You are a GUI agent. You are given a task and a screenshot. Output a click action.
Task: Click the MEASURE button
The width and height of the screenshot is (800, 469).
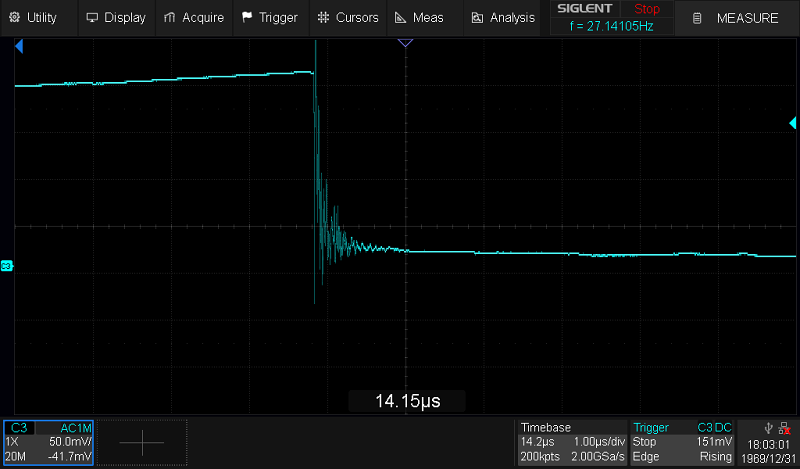pos(737,18)
